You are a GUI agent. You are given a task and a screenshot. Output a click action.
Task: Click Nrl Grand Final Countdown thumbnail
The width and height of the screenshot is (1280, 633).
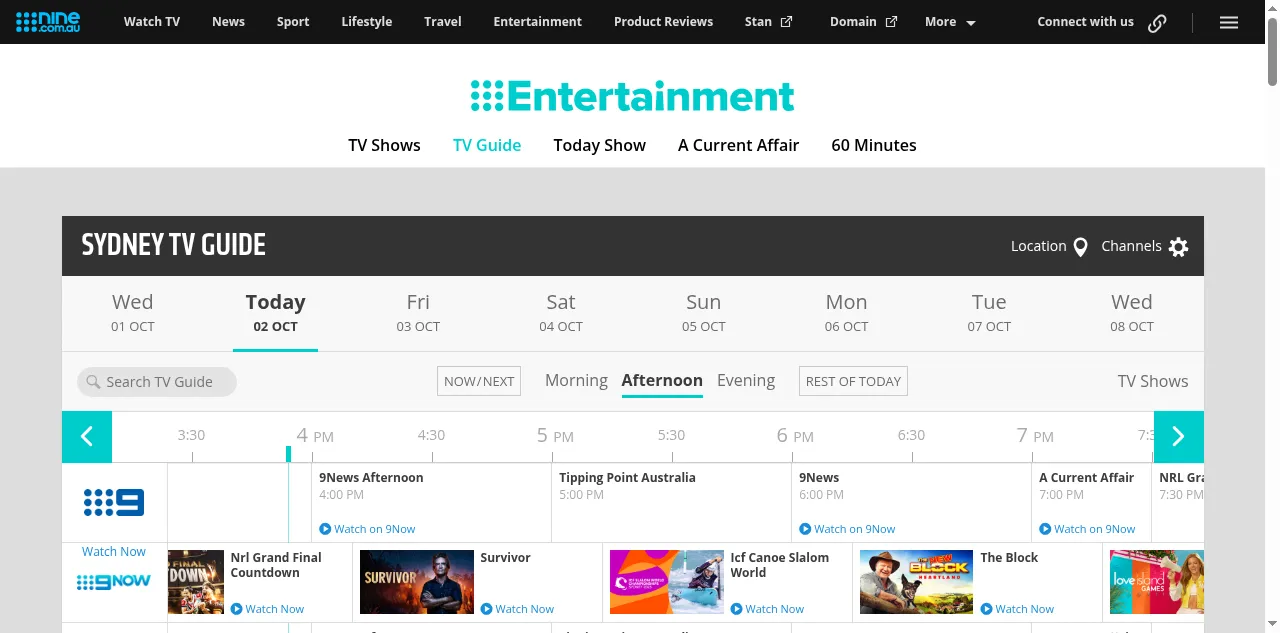[x=196, y=582]
